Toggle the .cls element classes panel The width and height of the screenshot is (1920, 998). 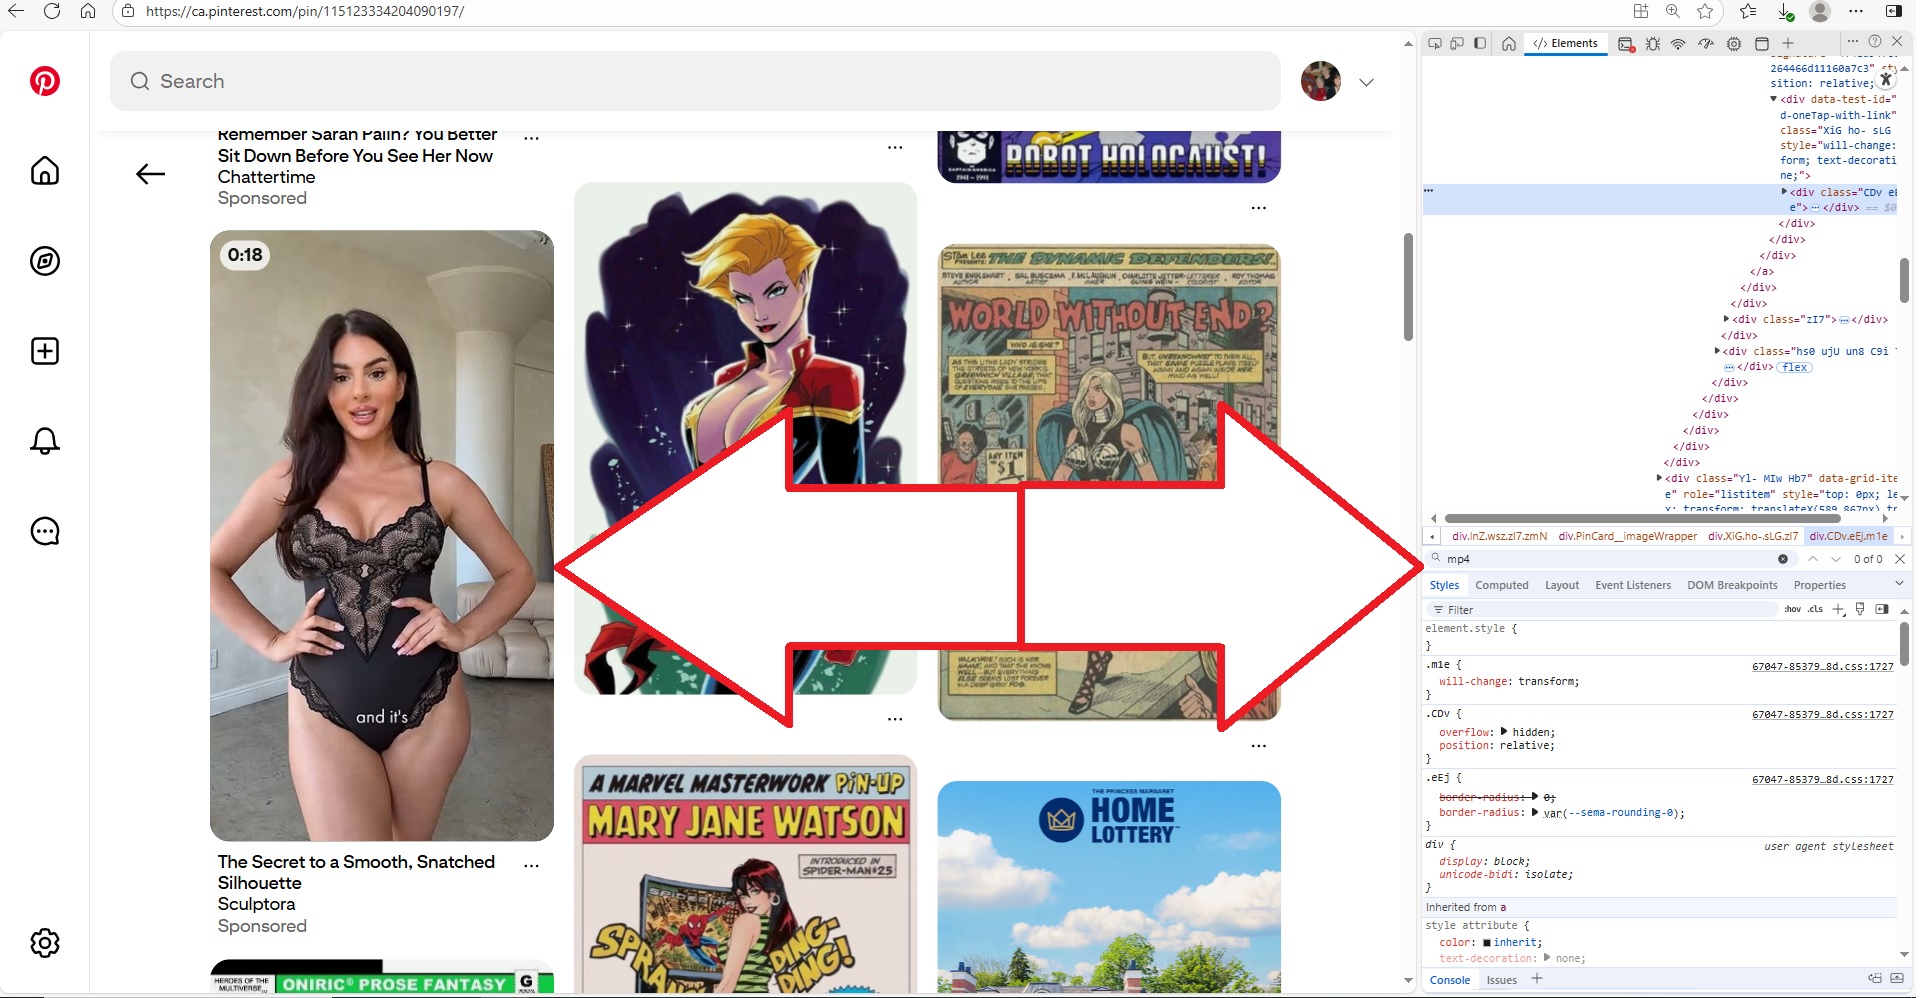(1816, 609)
